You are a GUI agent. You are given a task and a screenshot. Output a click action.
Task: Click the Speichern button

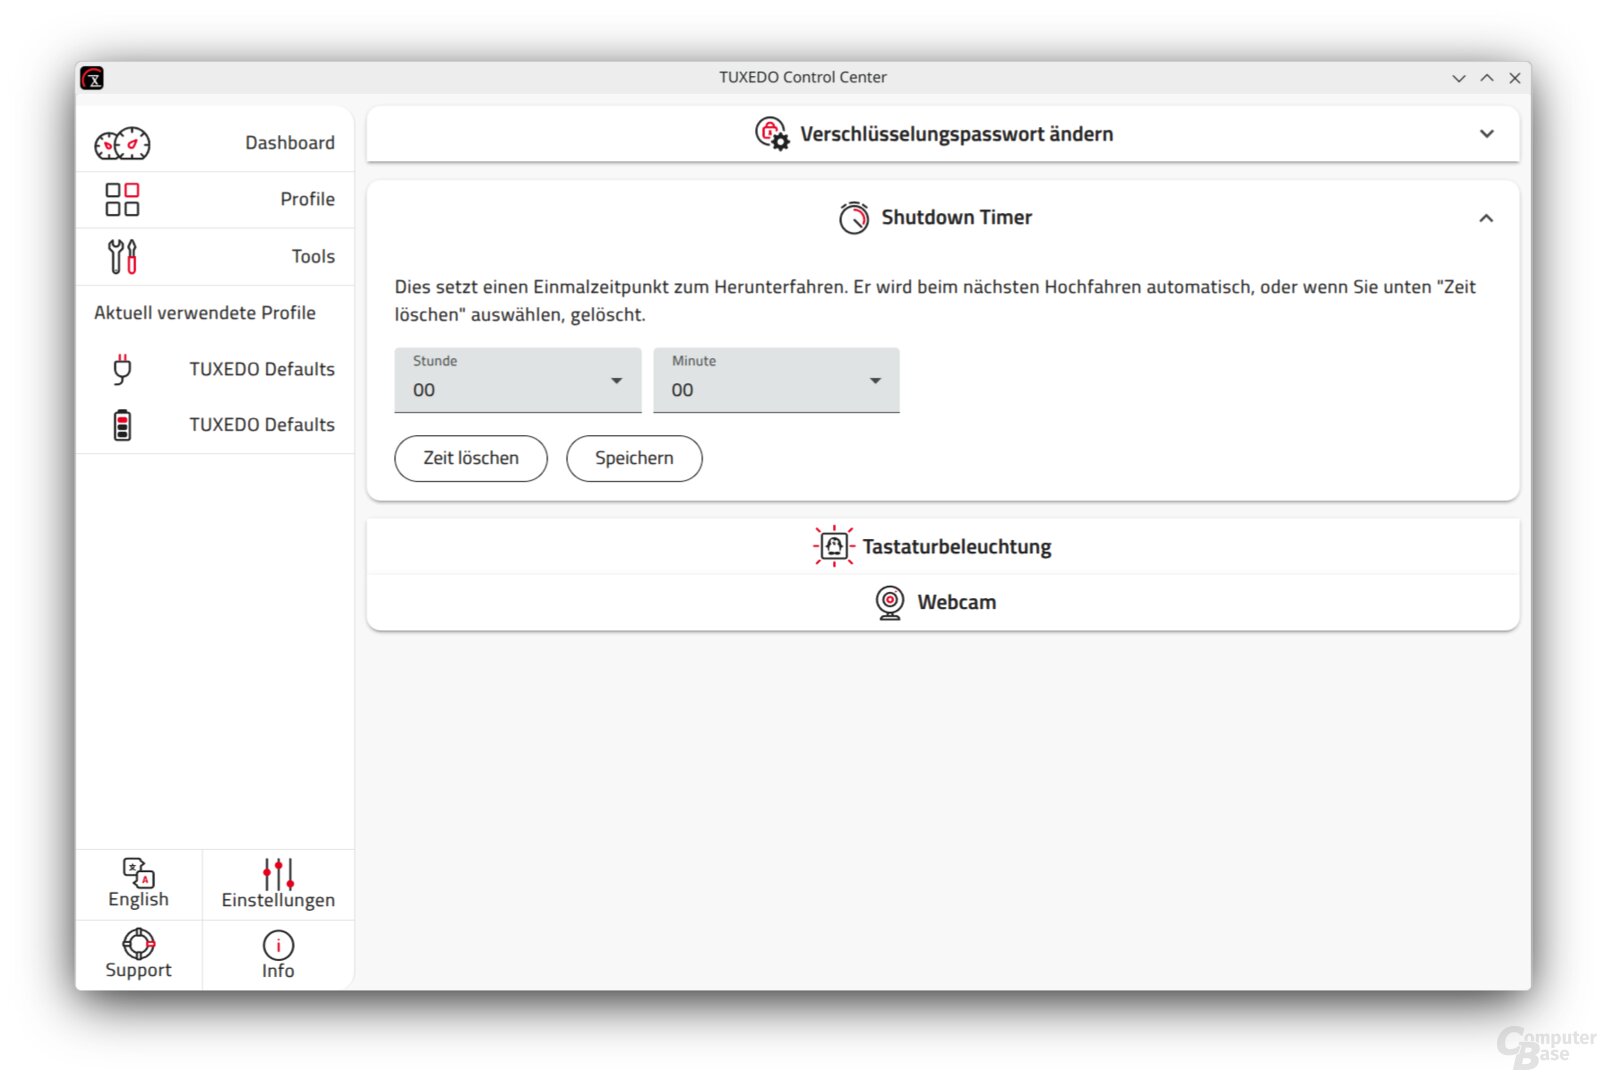(634, 458)
